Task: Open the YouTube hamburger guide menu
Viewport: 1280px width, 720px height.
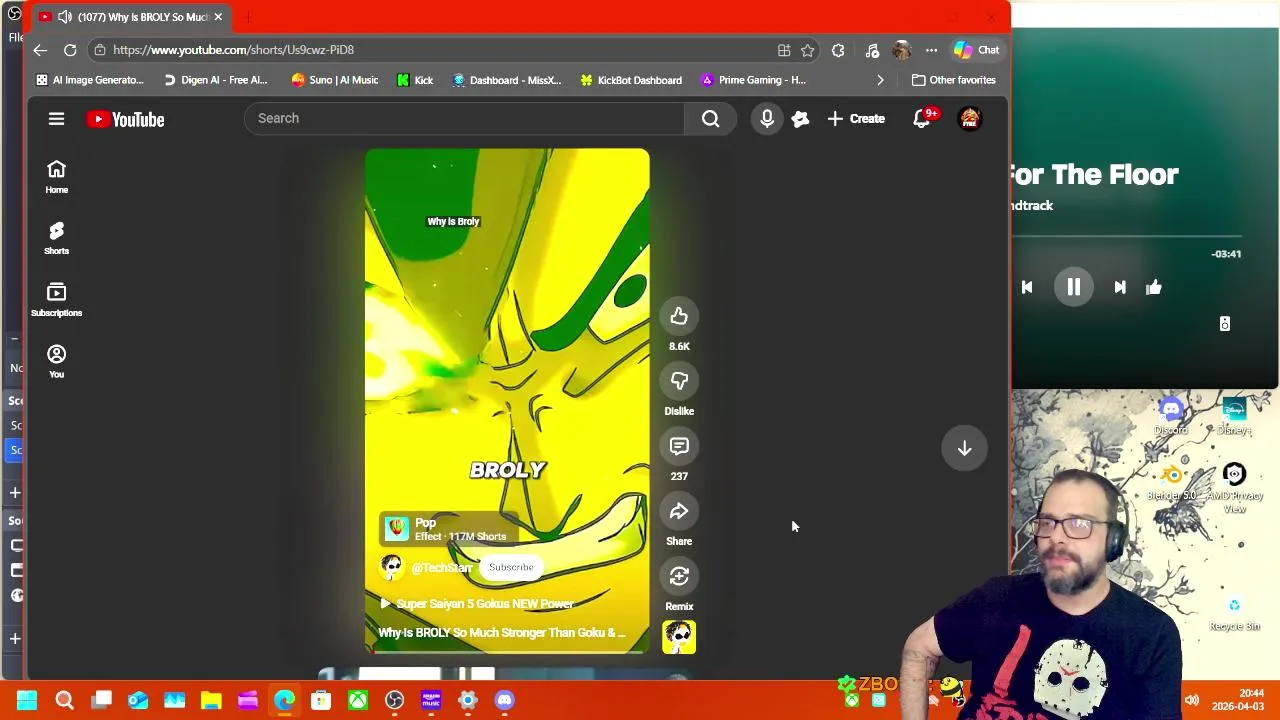Action: point(56,119)
